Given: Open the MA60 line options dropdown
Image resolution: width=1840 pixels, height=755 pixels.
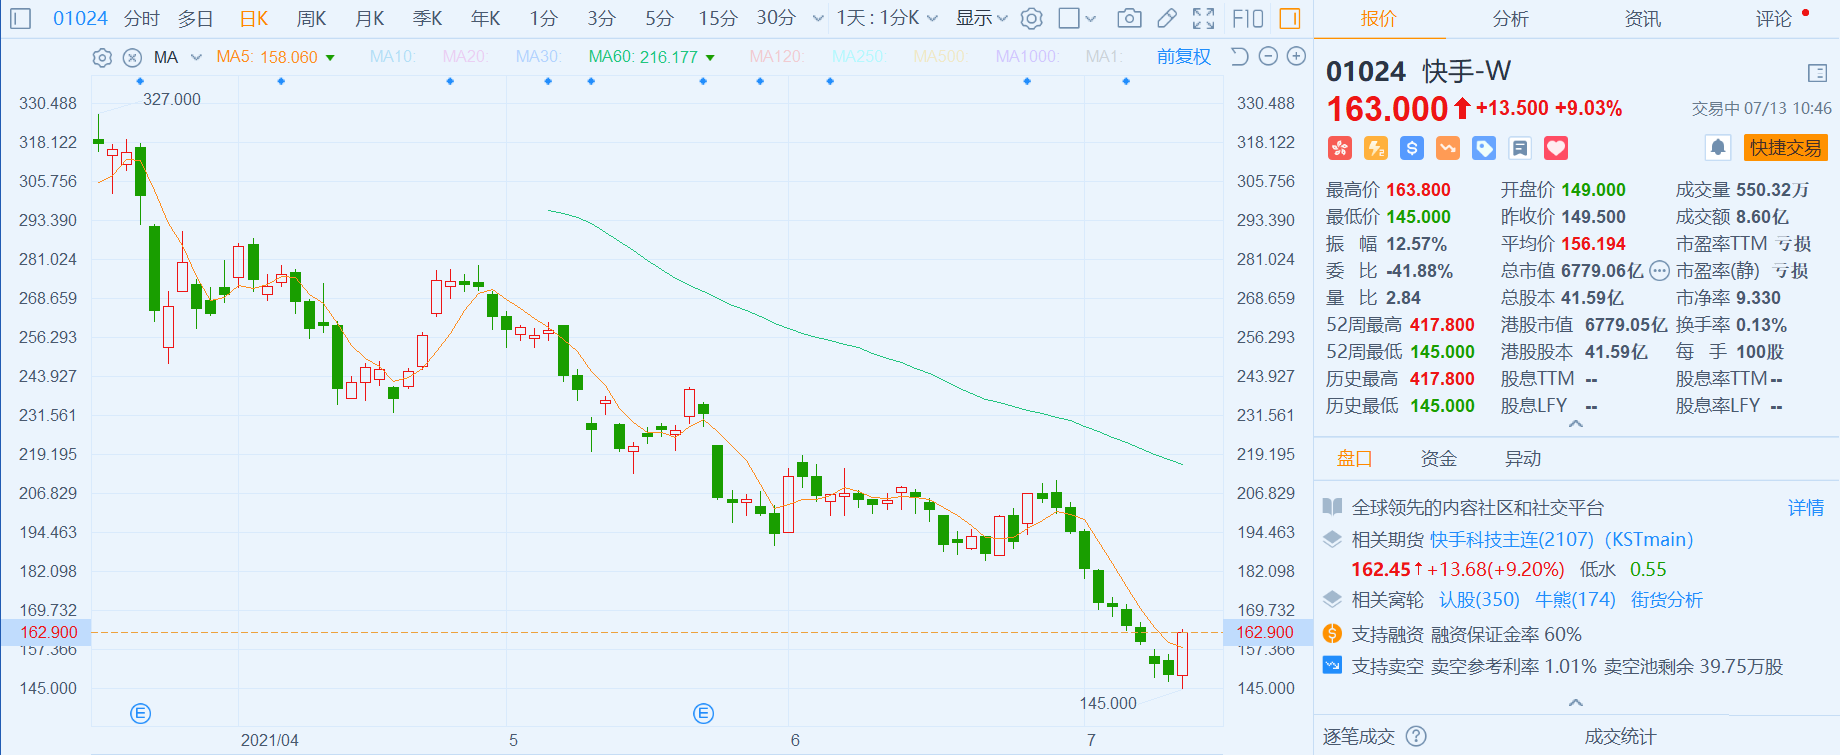Looking at the screenshot, I should pos(711,58).
